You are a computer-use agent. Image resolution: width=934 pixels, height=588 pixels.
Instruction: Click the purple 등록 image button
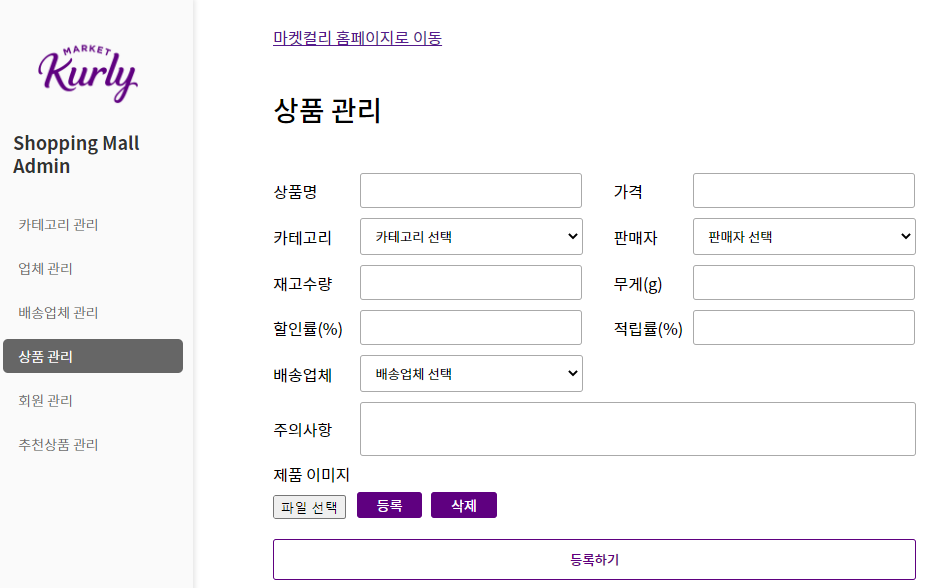pyautogui.click(x=390, y=505)
